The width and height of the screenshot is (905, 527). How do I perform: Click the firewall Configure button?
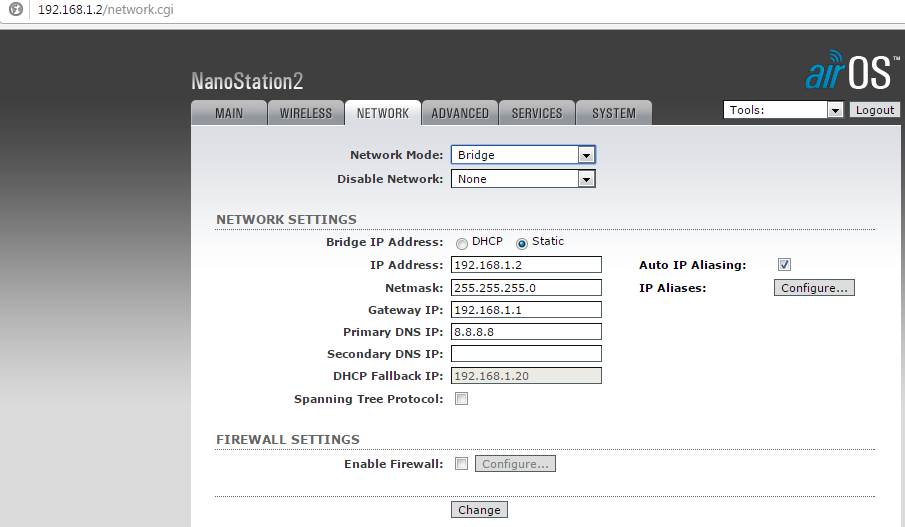pos(515,464)
